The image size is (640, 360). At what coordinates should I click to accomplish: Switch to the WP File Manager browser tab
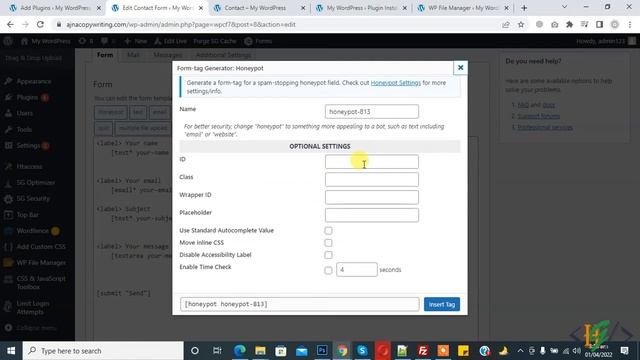(x=463, y=8)
